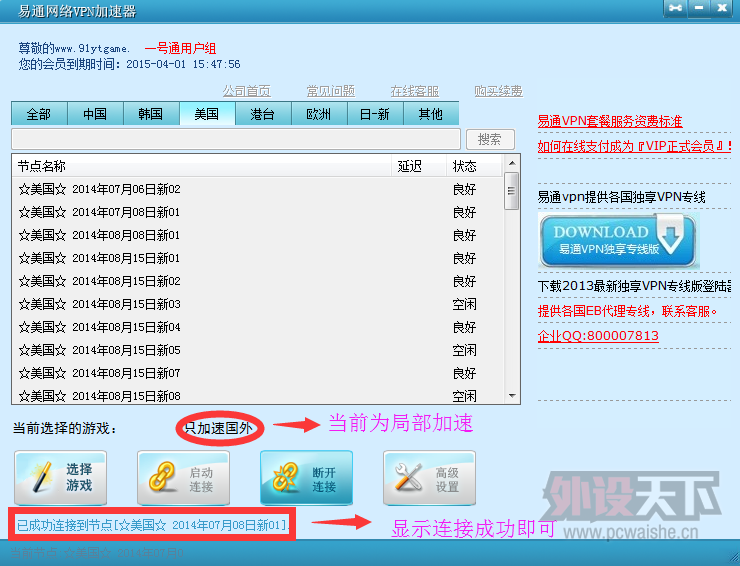The height and width of the screenshot is (566, 740).
Task: Open the 公司首页 link
Action: point(247,91)
